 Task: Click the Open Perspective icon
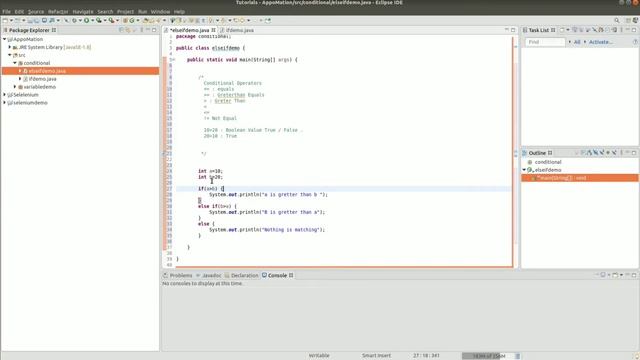628,20
